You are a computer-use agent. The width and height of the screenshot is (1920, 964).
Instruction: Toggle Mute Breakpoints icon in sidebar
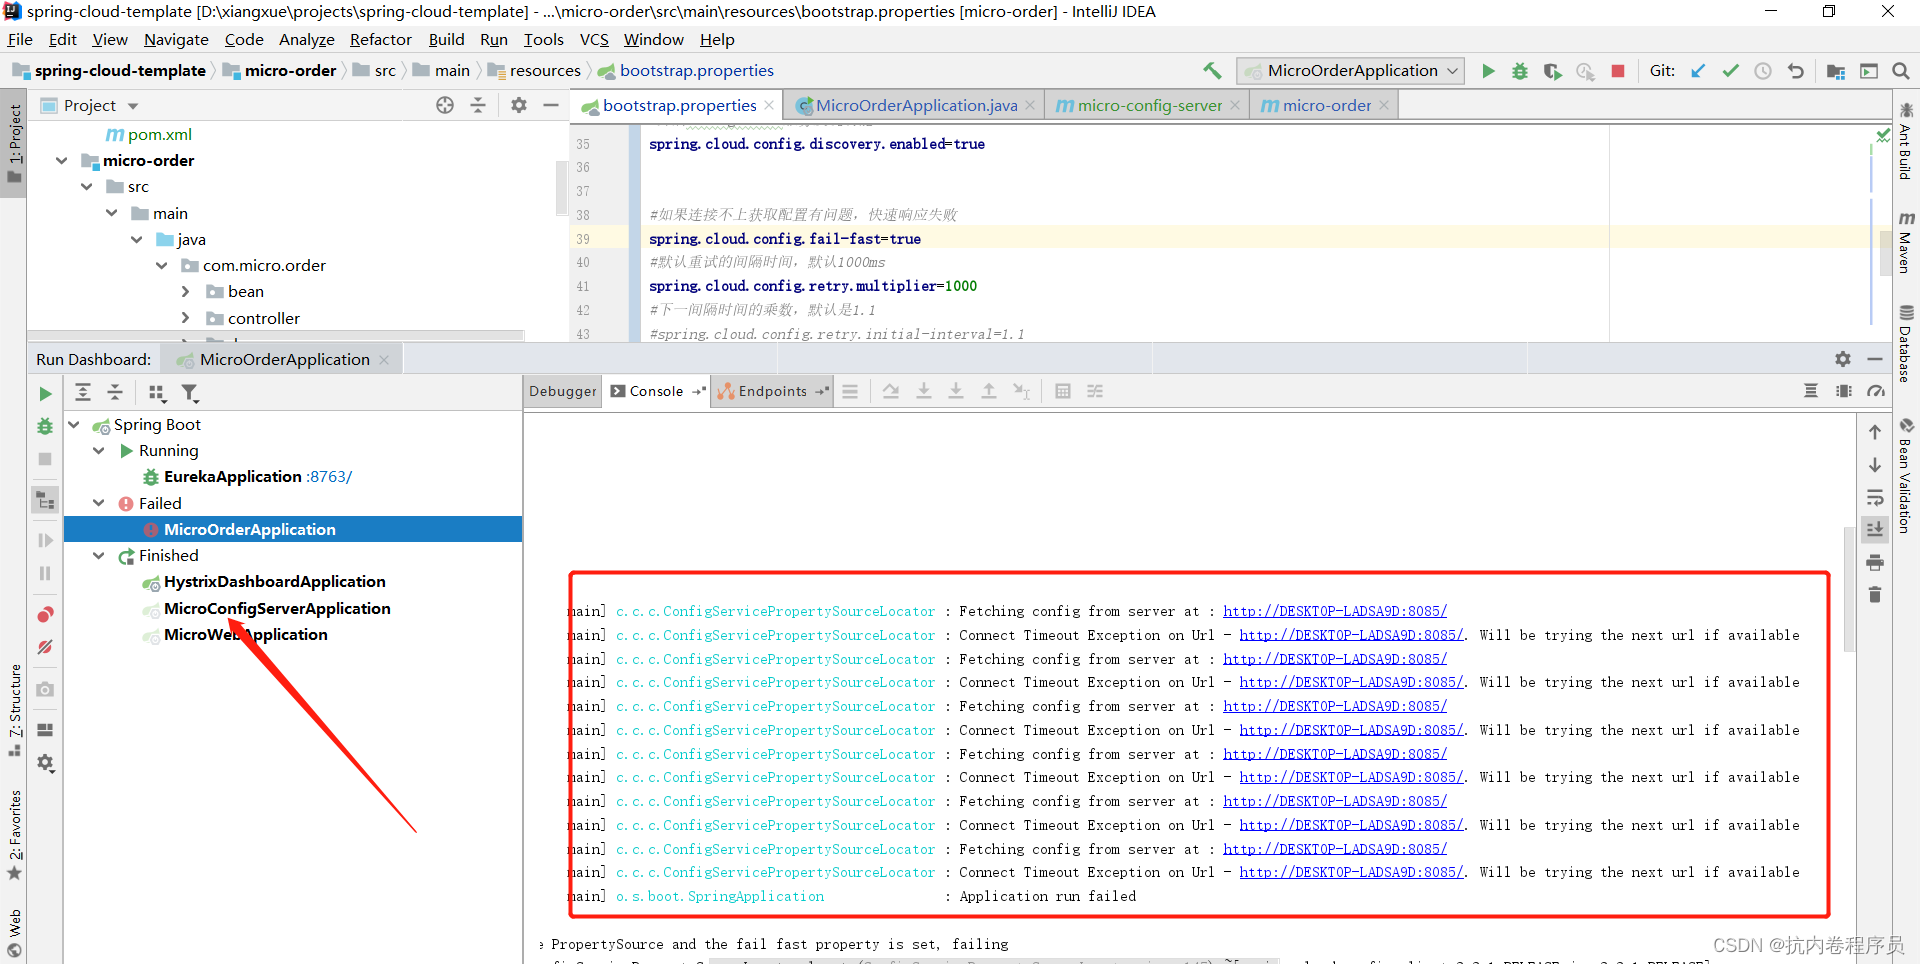click(45, 647)
